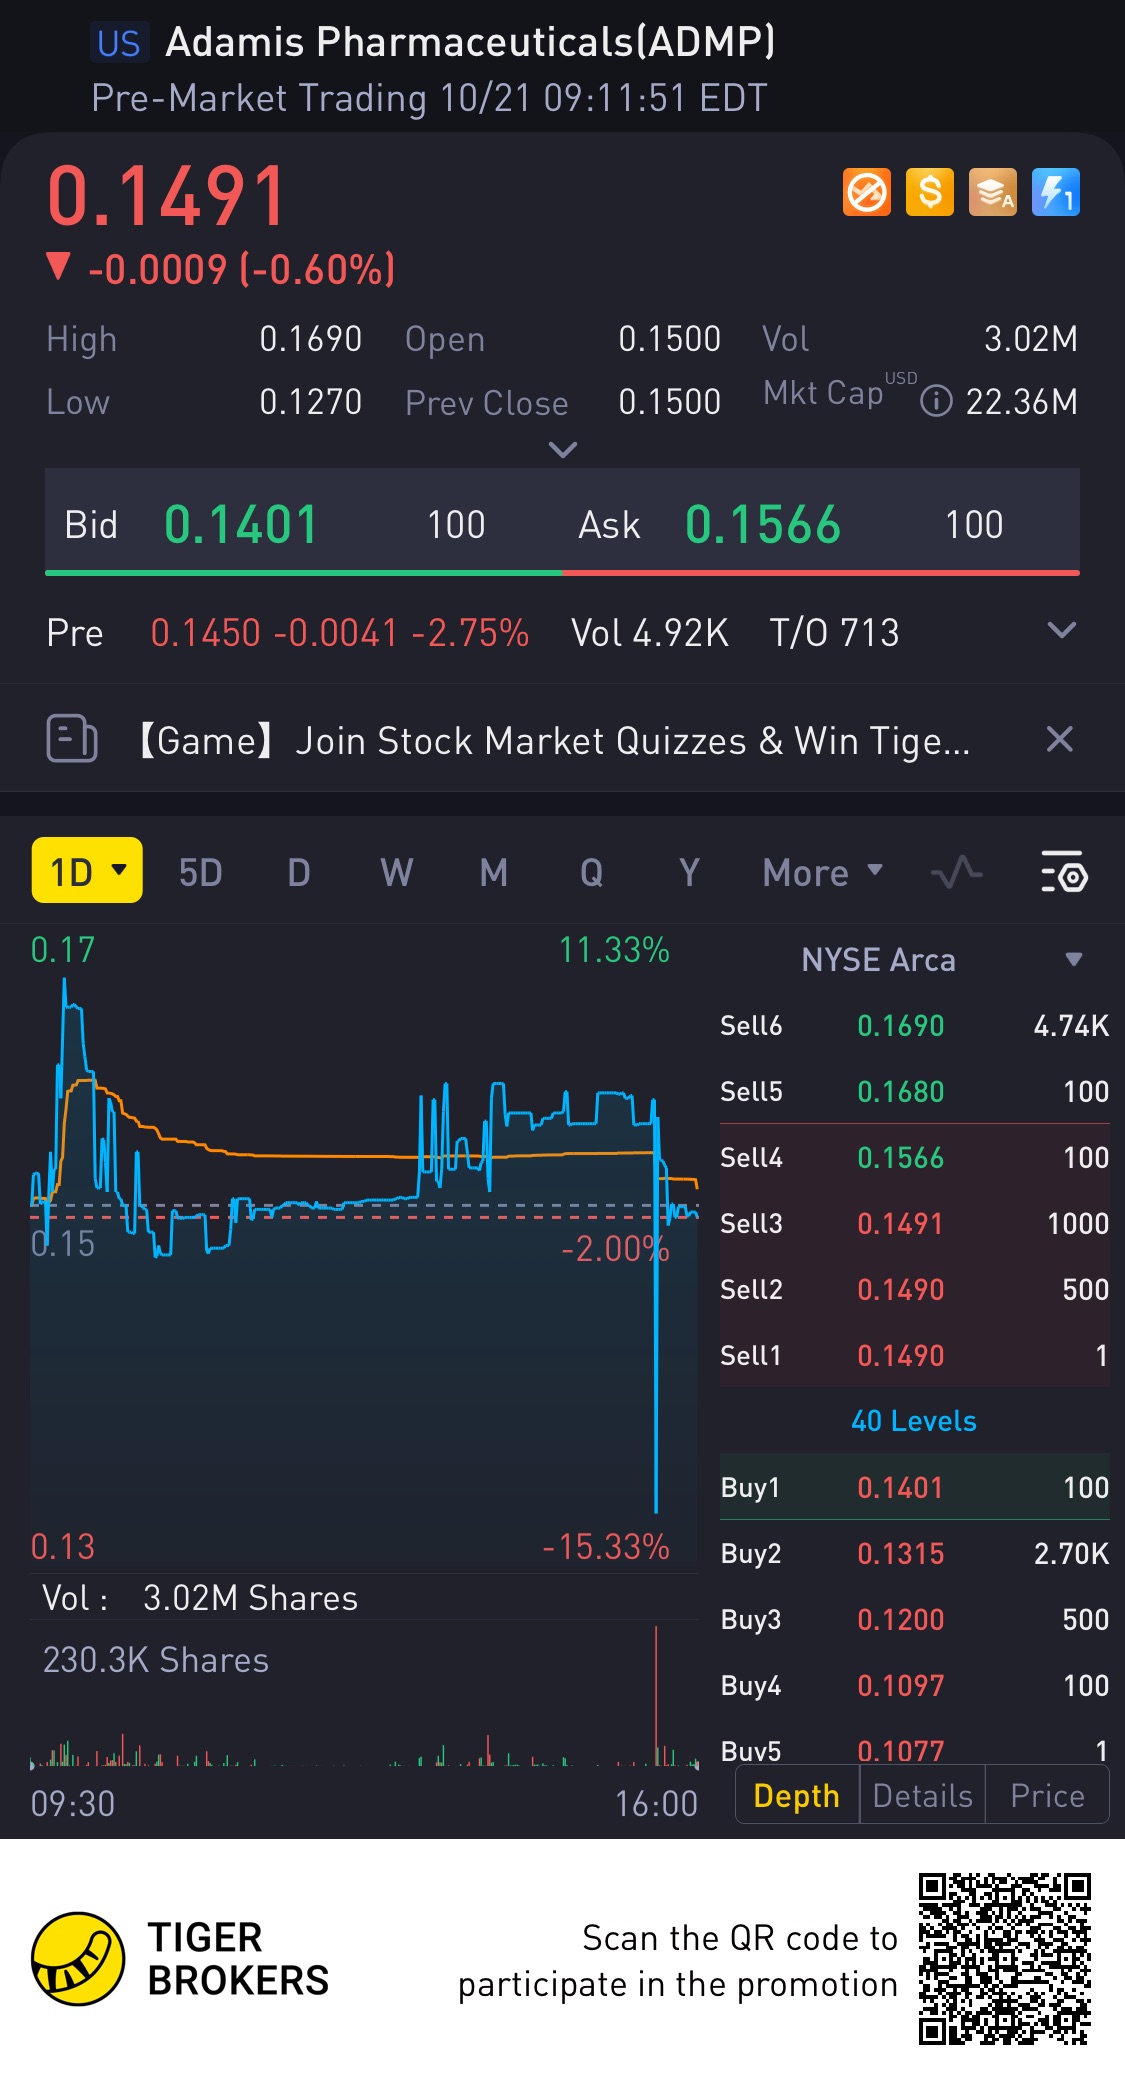1125x2079 pixels.
Task: Tap the intraday price chart
Action: pos(364,1248)
